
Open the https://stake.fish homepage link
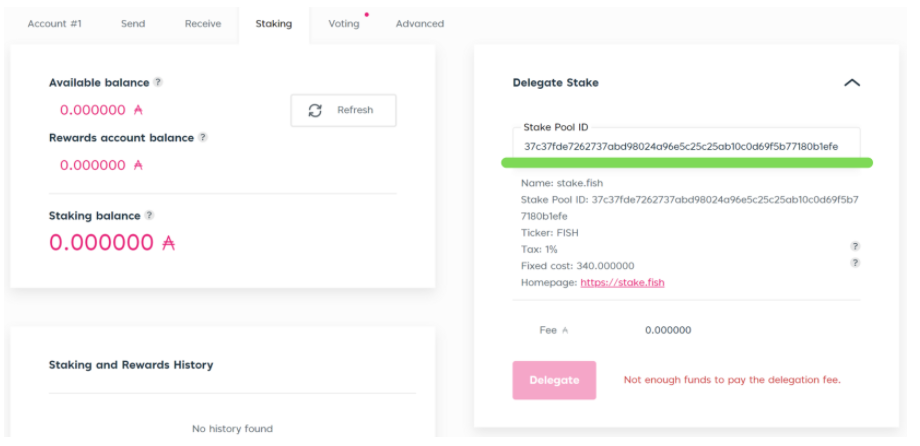point(622,282)
